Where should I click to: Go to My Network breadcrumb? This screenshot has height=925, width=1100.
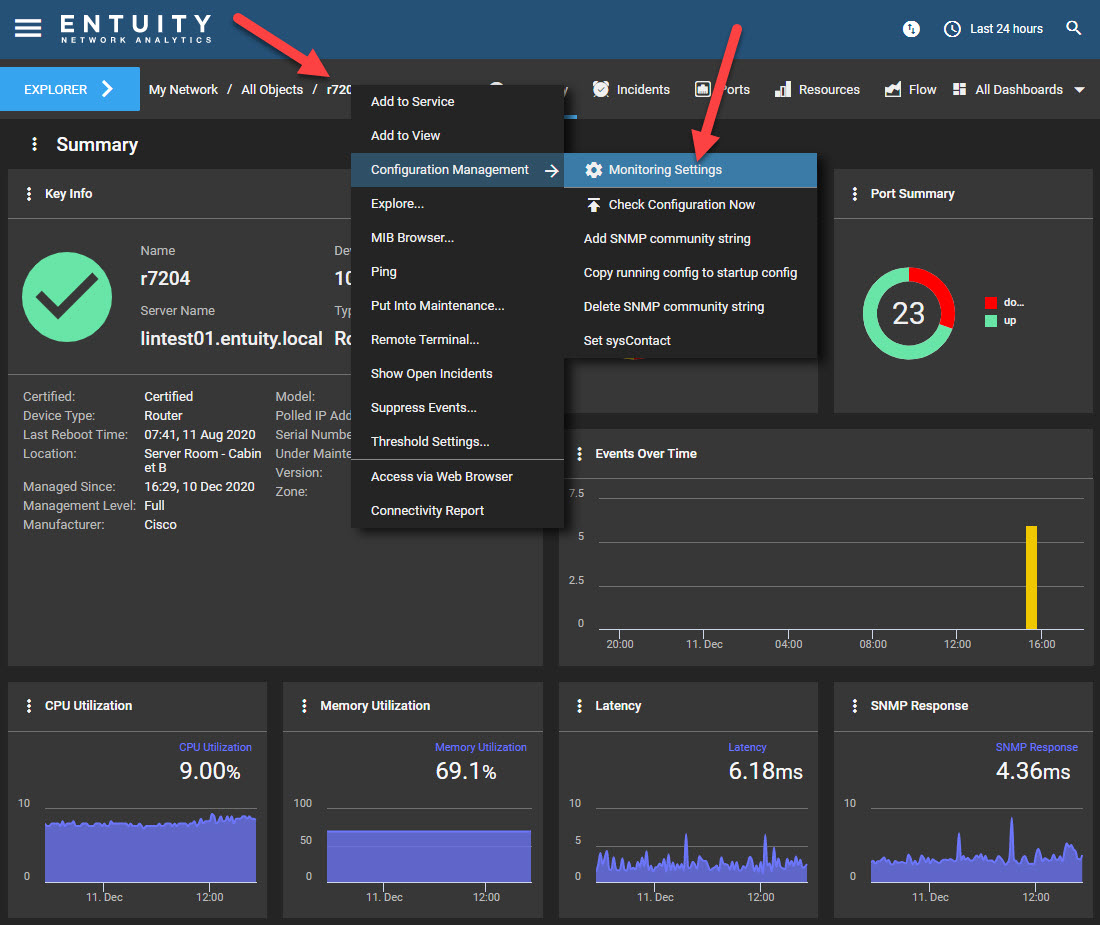(183, 90)
